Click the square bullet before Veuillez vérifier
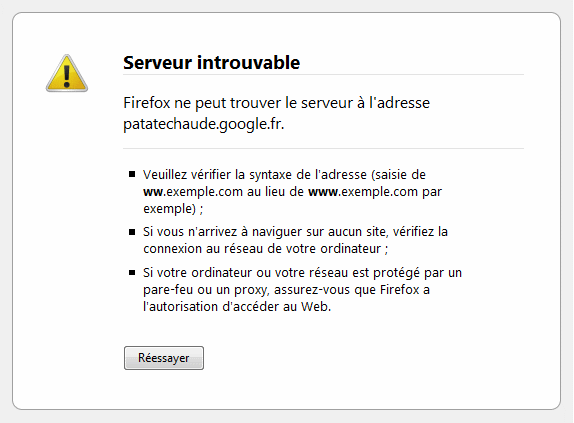 [132, 174]
